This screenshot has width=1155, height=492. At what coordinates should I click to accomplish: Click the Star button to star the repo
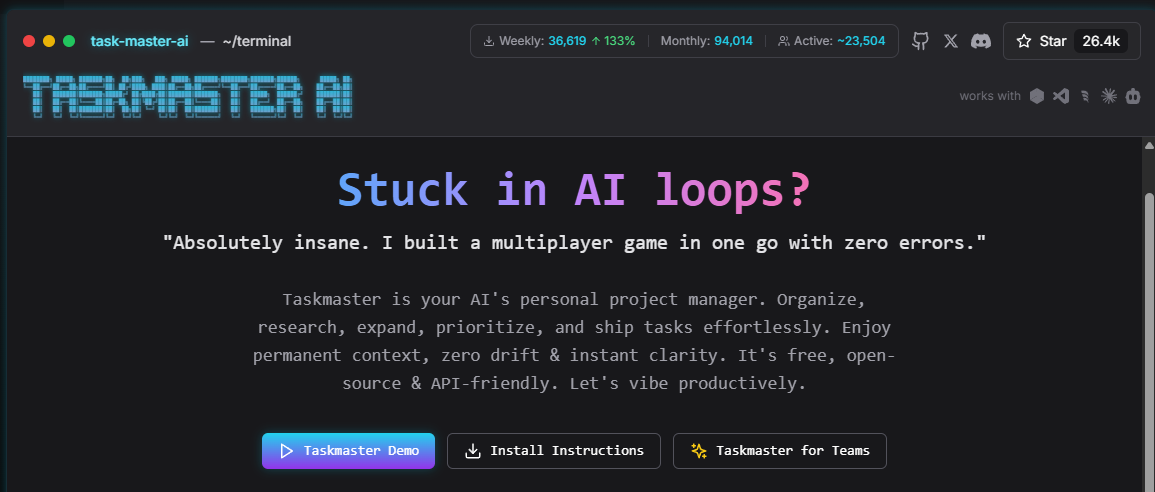coord(1072,41)
